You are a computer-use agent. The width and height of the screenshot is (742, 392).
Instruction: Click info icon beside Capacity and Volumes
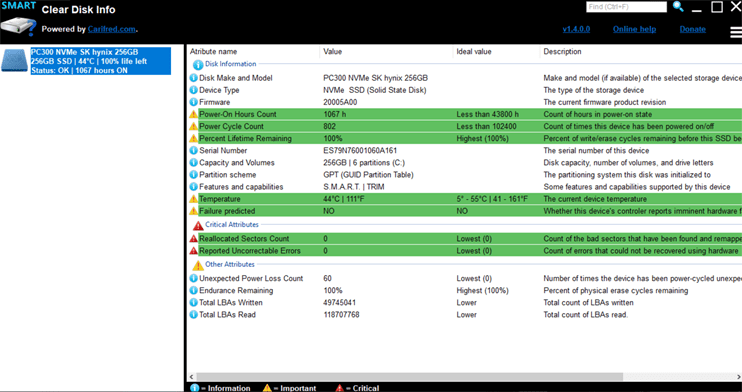[194, 163]
